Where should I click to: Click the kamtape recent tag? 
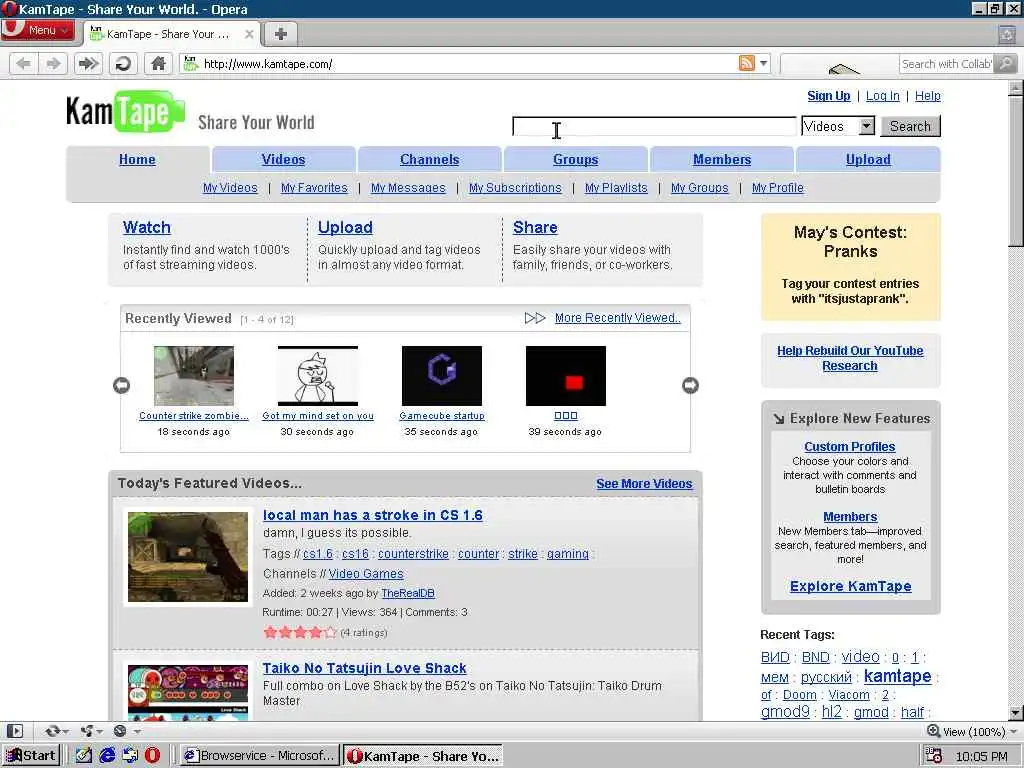click(x=897, y=676)
